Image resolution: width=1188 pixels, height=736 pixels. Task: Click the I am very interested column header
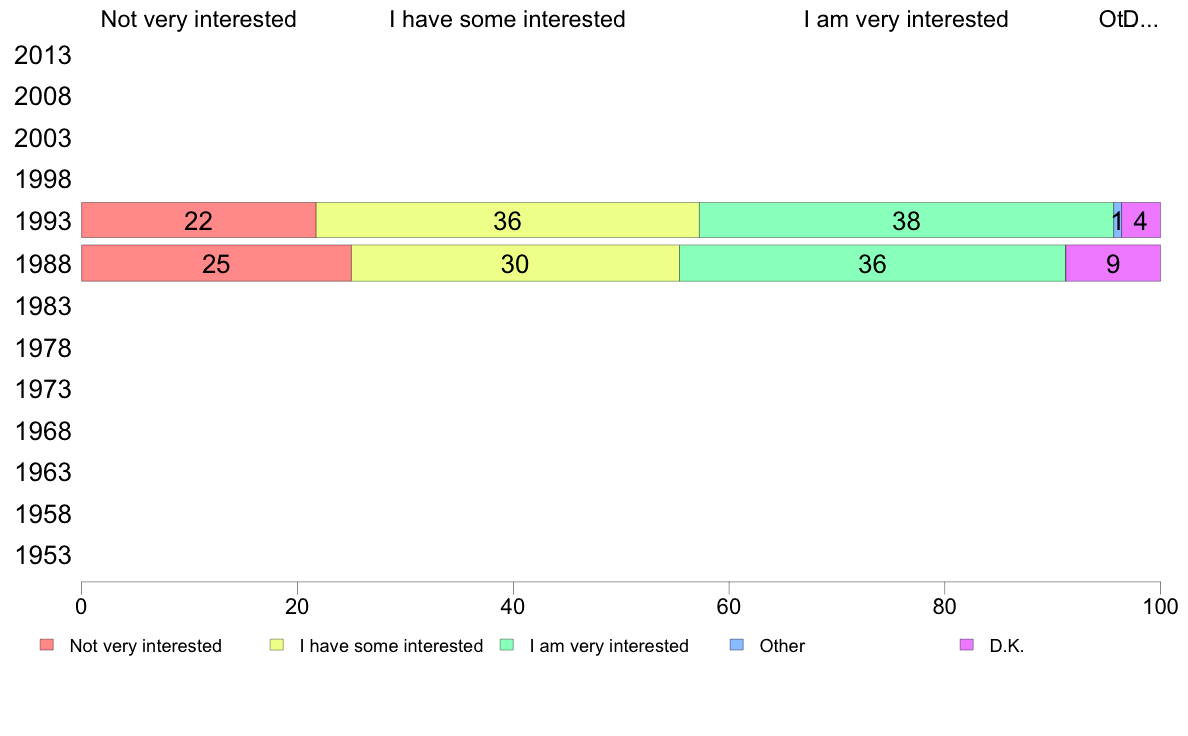point(906,20)
